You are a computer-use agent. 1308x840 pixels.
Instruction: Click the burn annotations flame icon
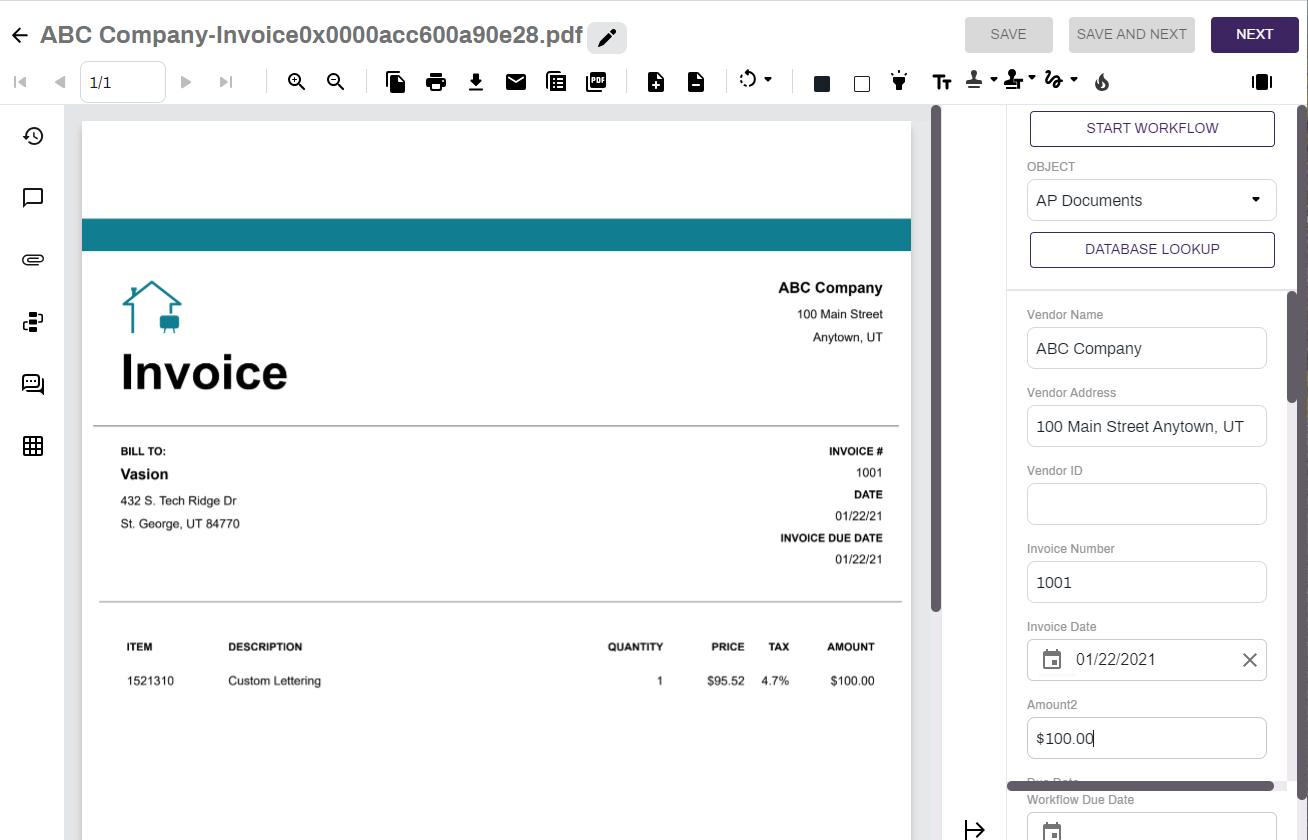[1102, 82]
